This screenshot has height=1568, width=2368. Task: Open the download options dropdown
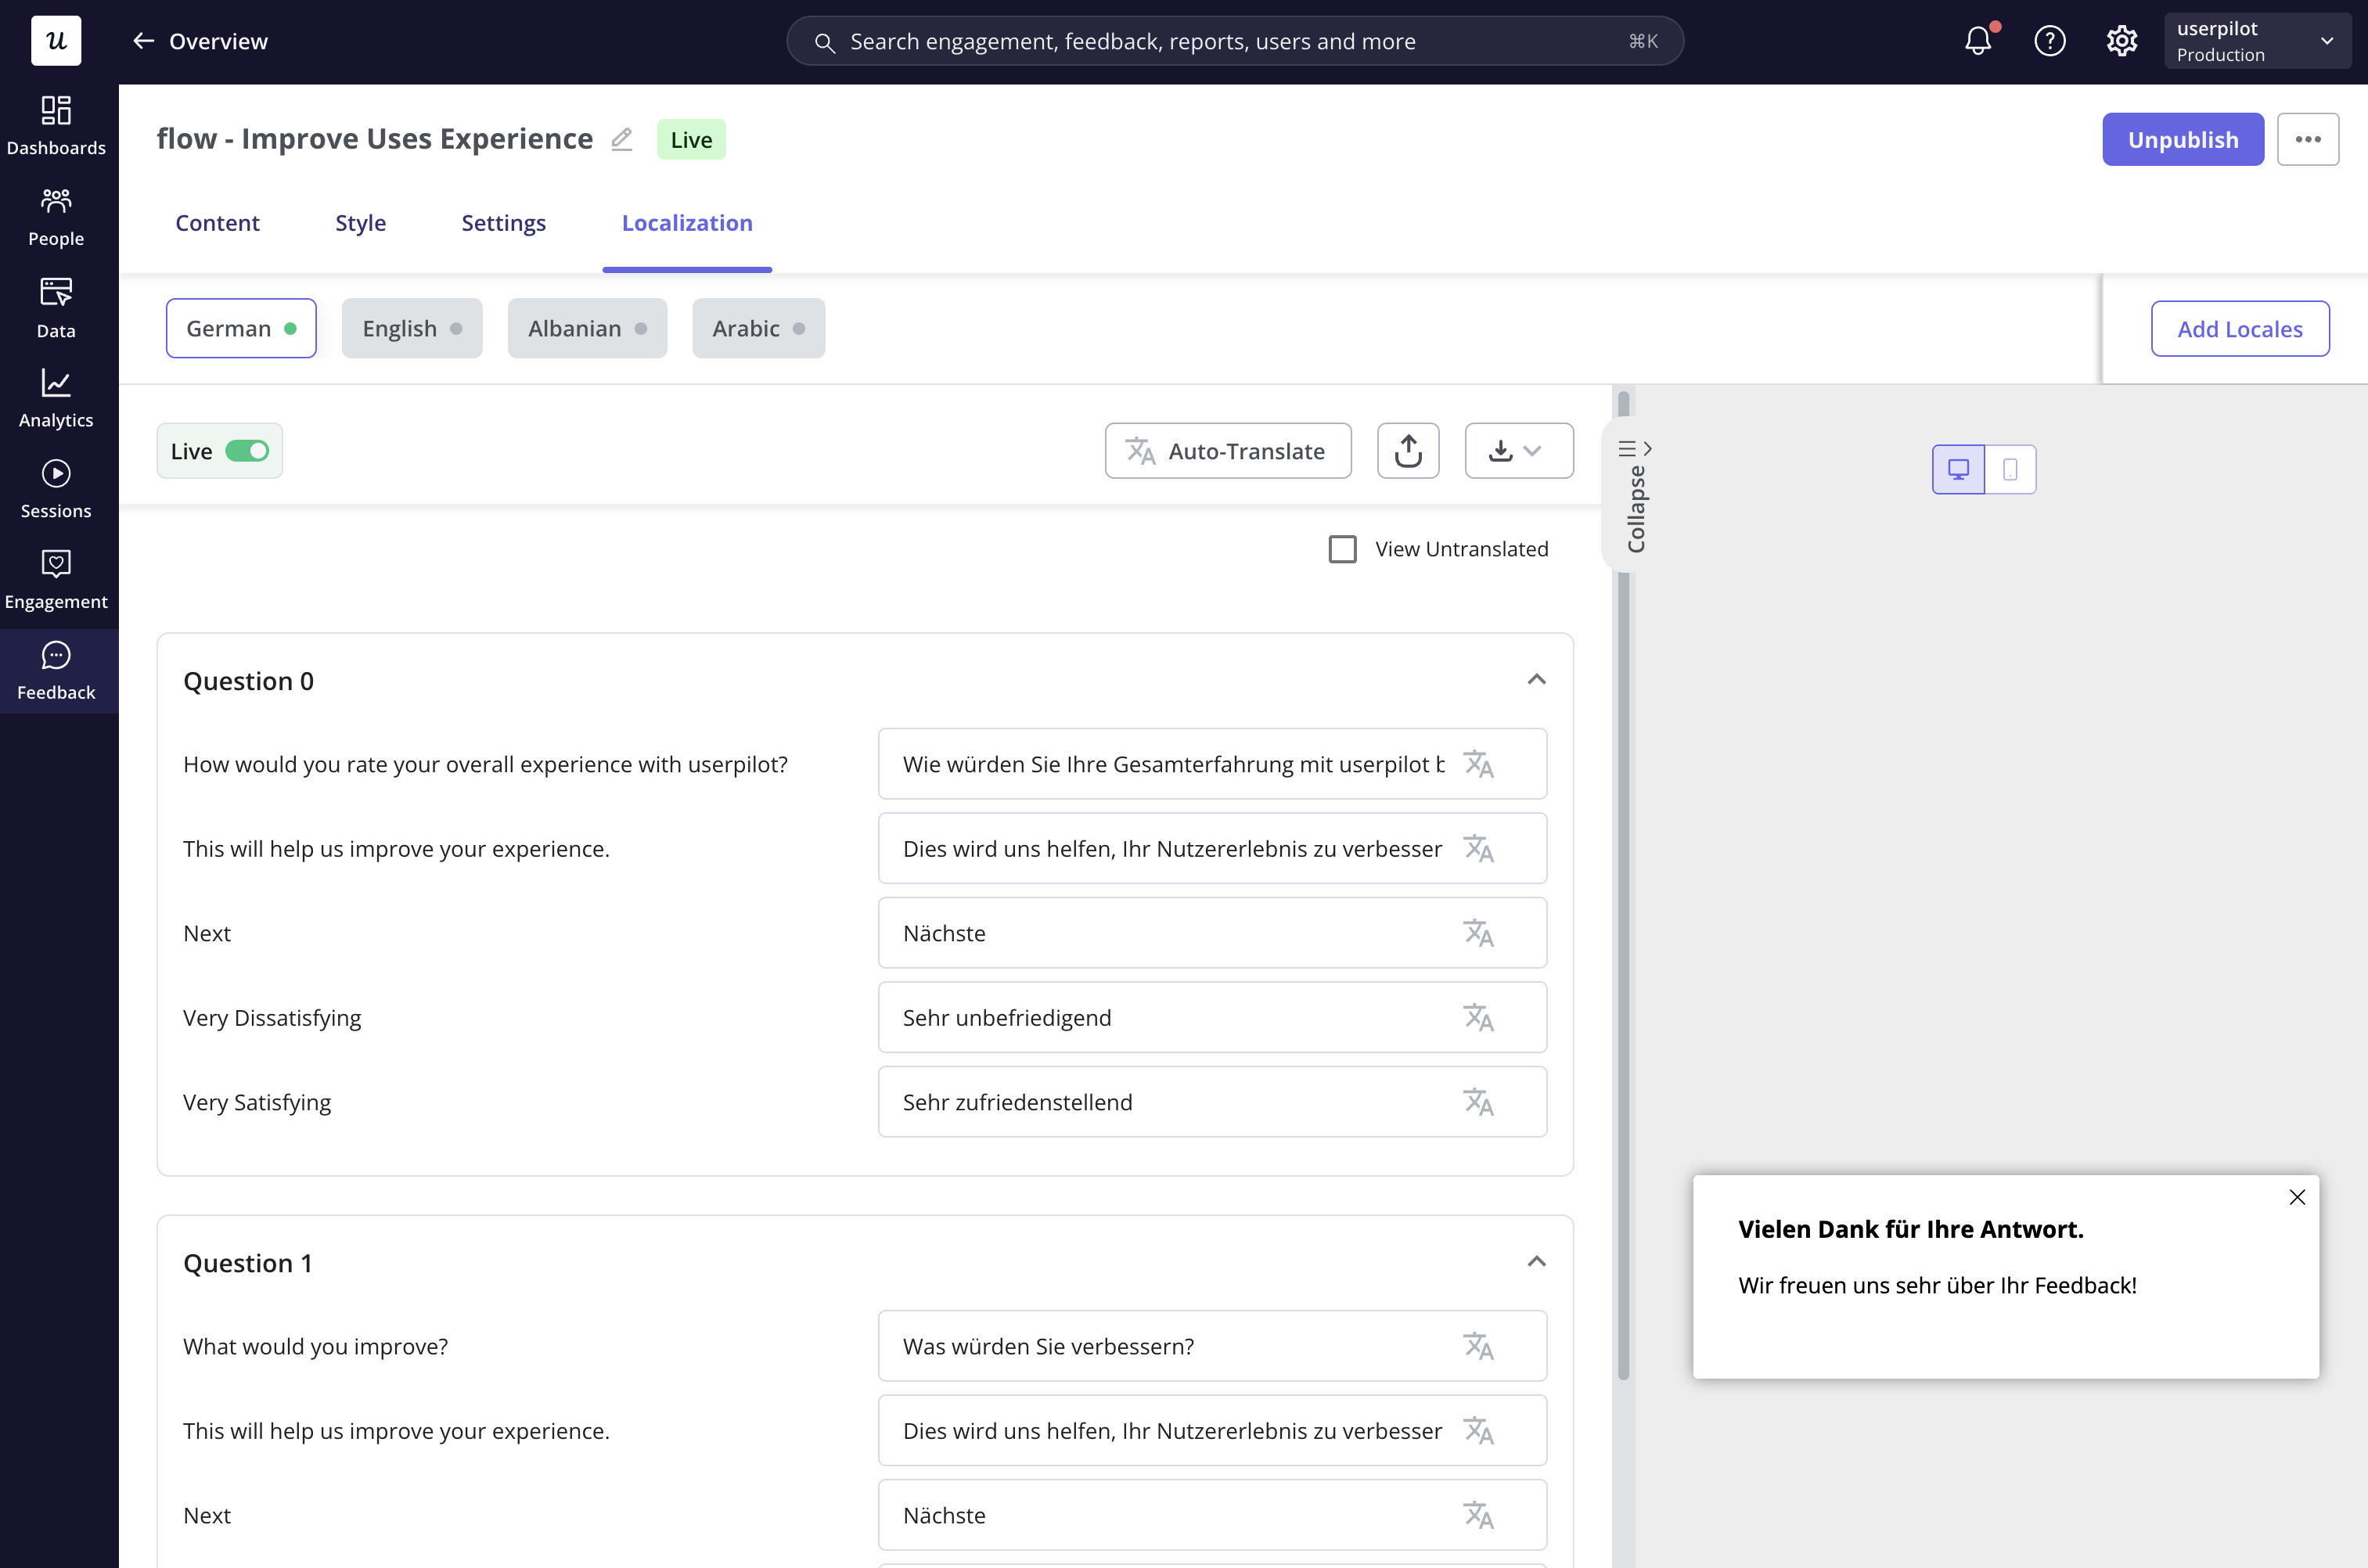pos(1518,451)
